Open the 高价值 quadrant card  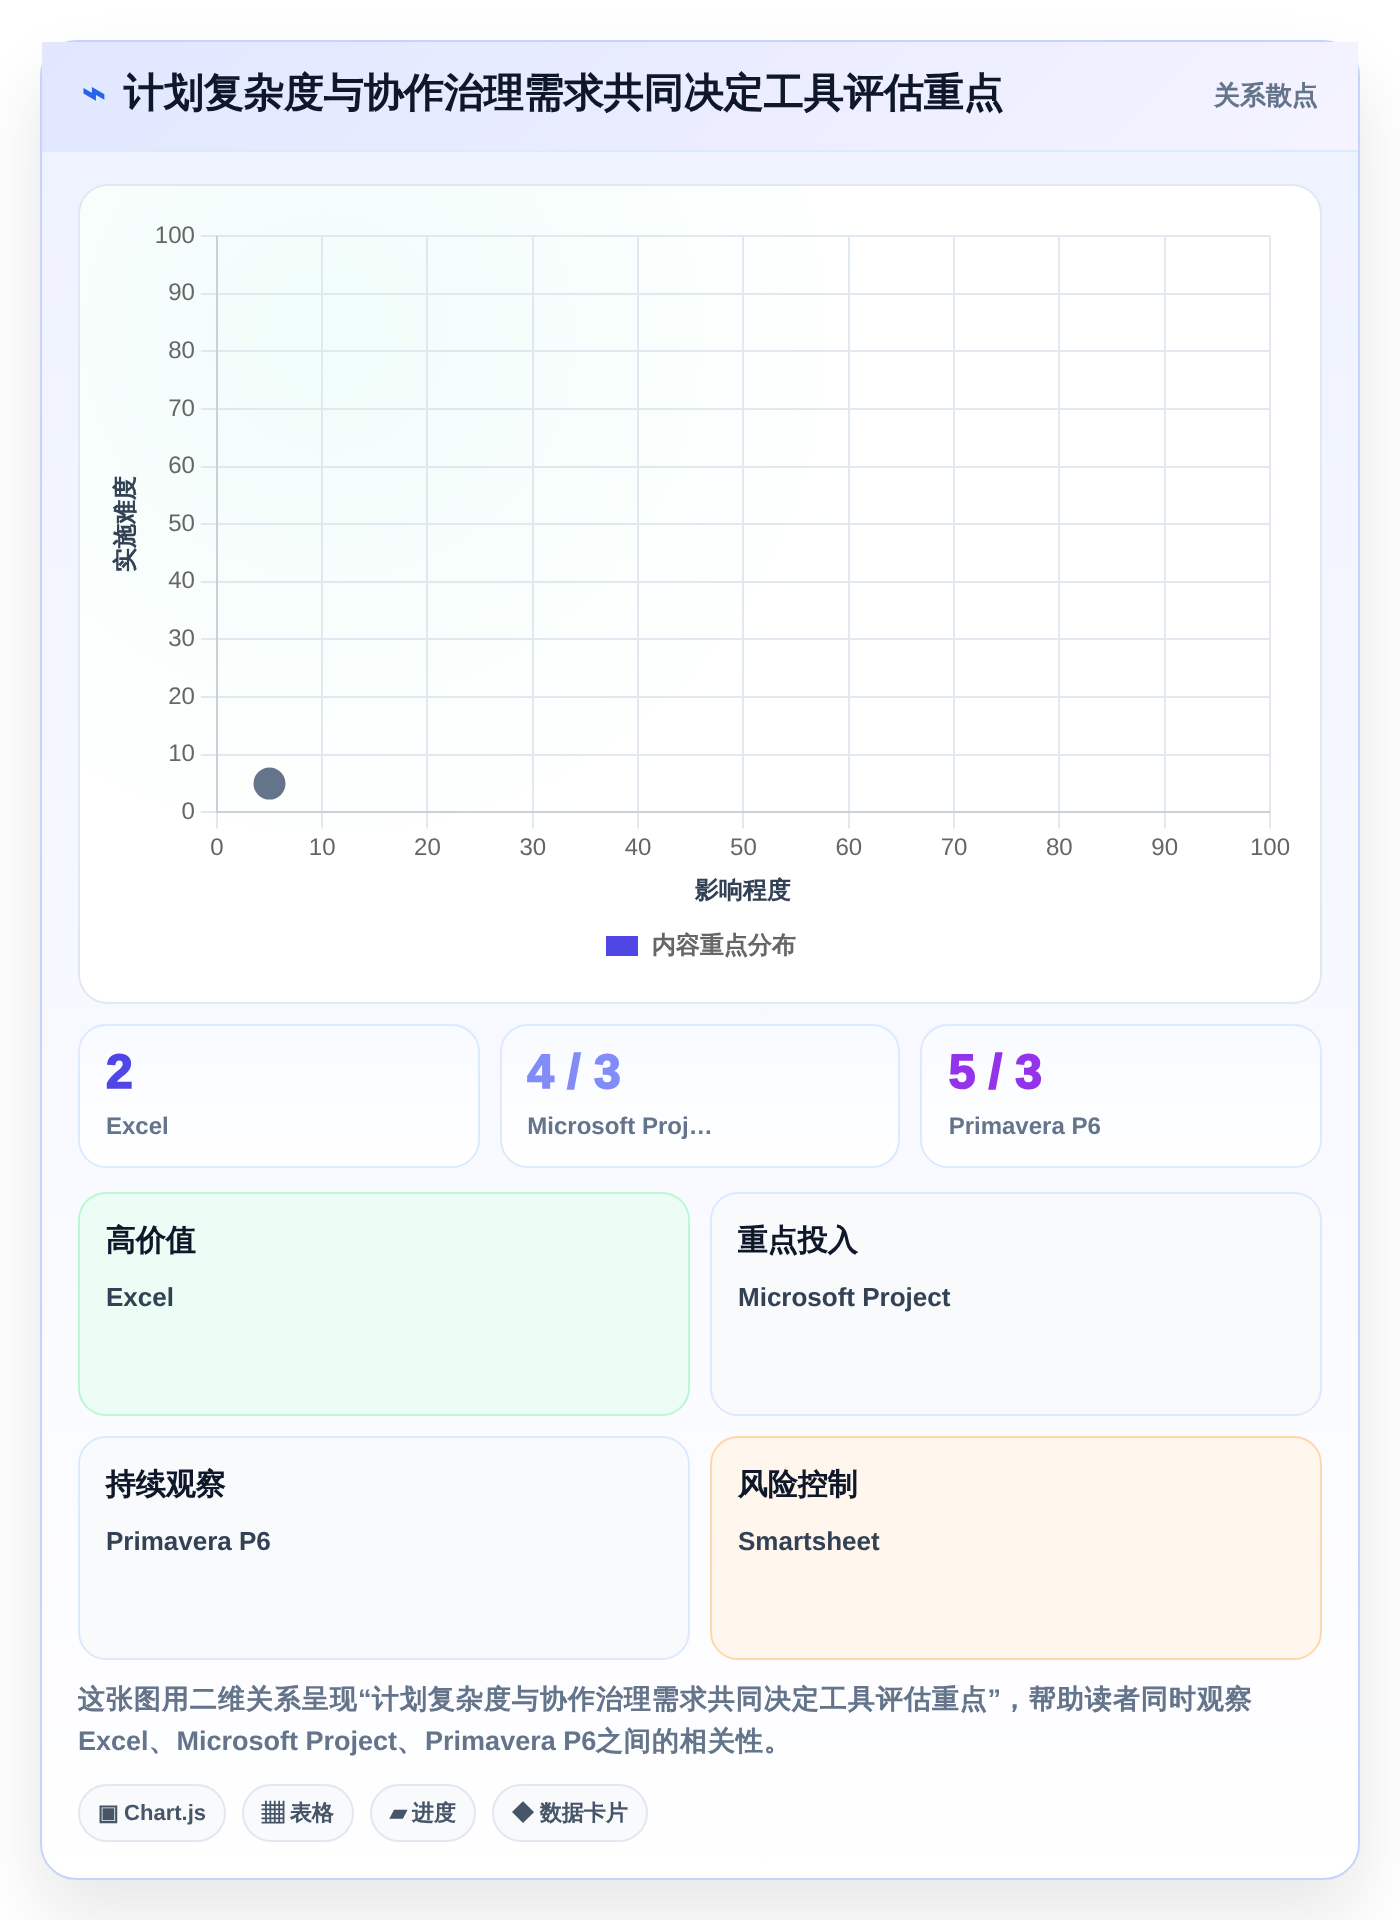384,1304
